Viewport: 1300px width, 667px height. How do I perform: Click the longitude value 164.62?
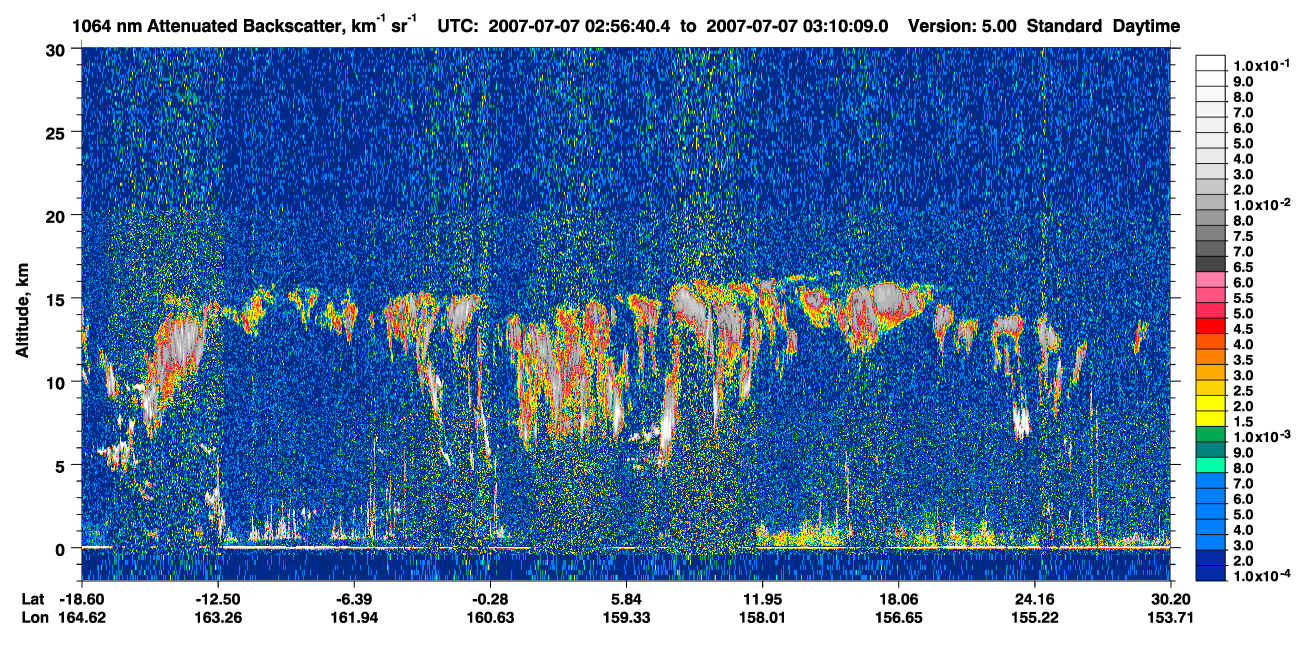pos(82,617)
